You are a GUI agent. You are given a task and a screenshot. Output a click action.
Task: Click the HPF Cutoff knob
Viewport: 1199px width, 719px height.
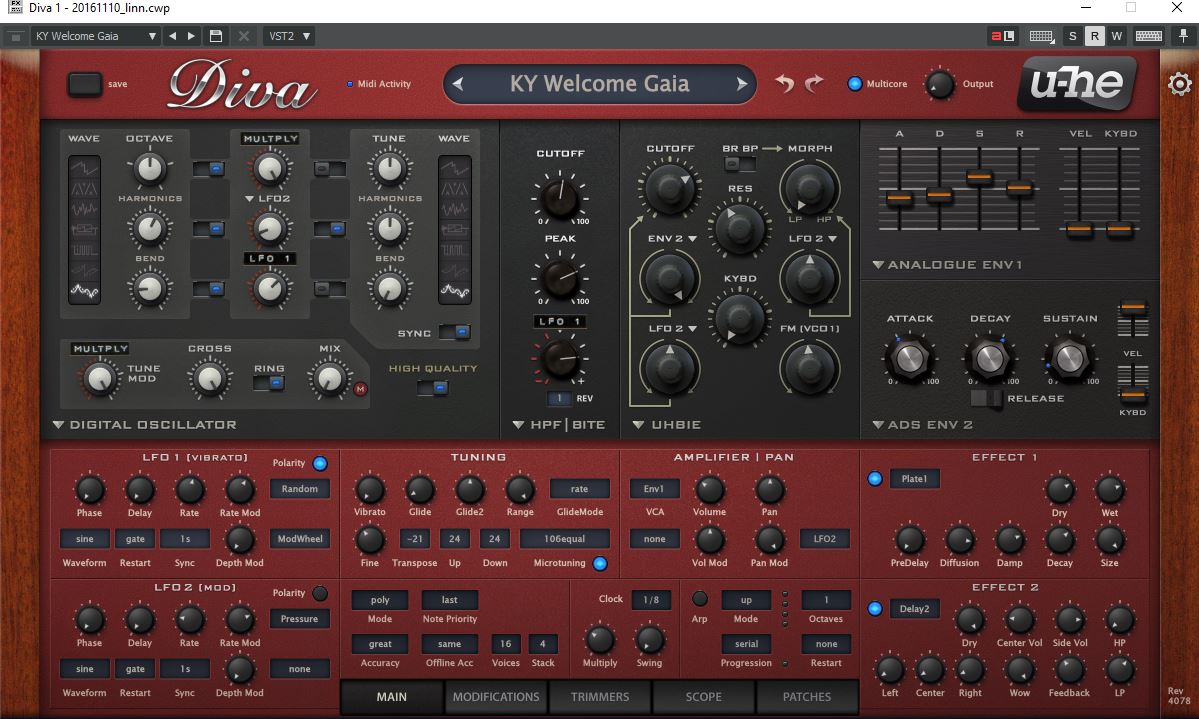[560, 197]
